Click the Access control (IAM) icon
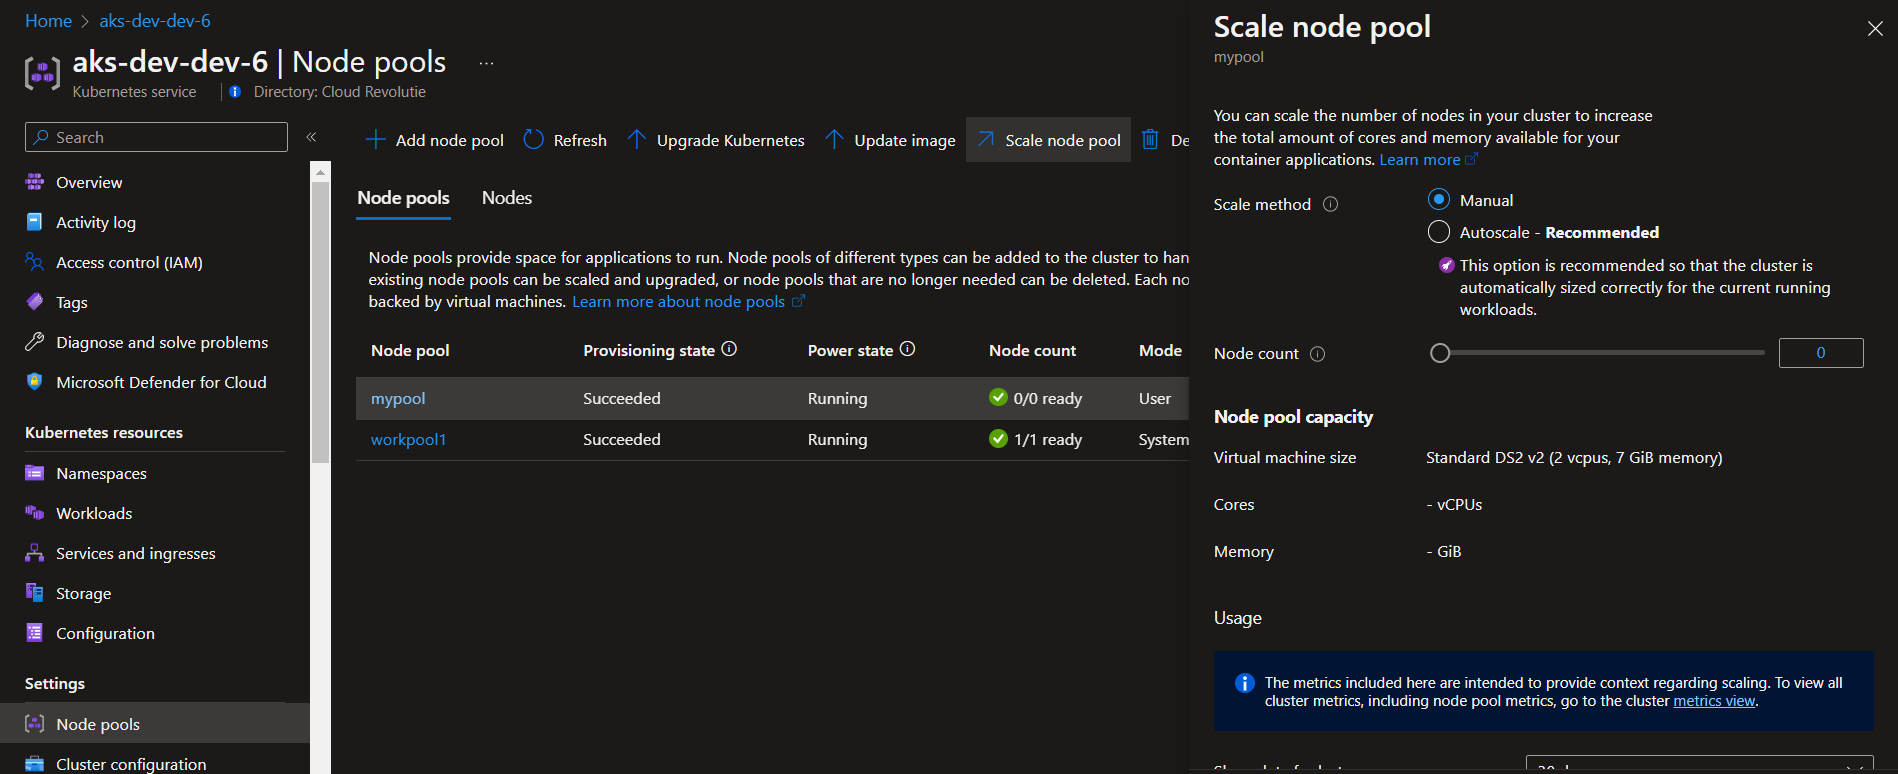1898x774 pixels. point(35,262)
